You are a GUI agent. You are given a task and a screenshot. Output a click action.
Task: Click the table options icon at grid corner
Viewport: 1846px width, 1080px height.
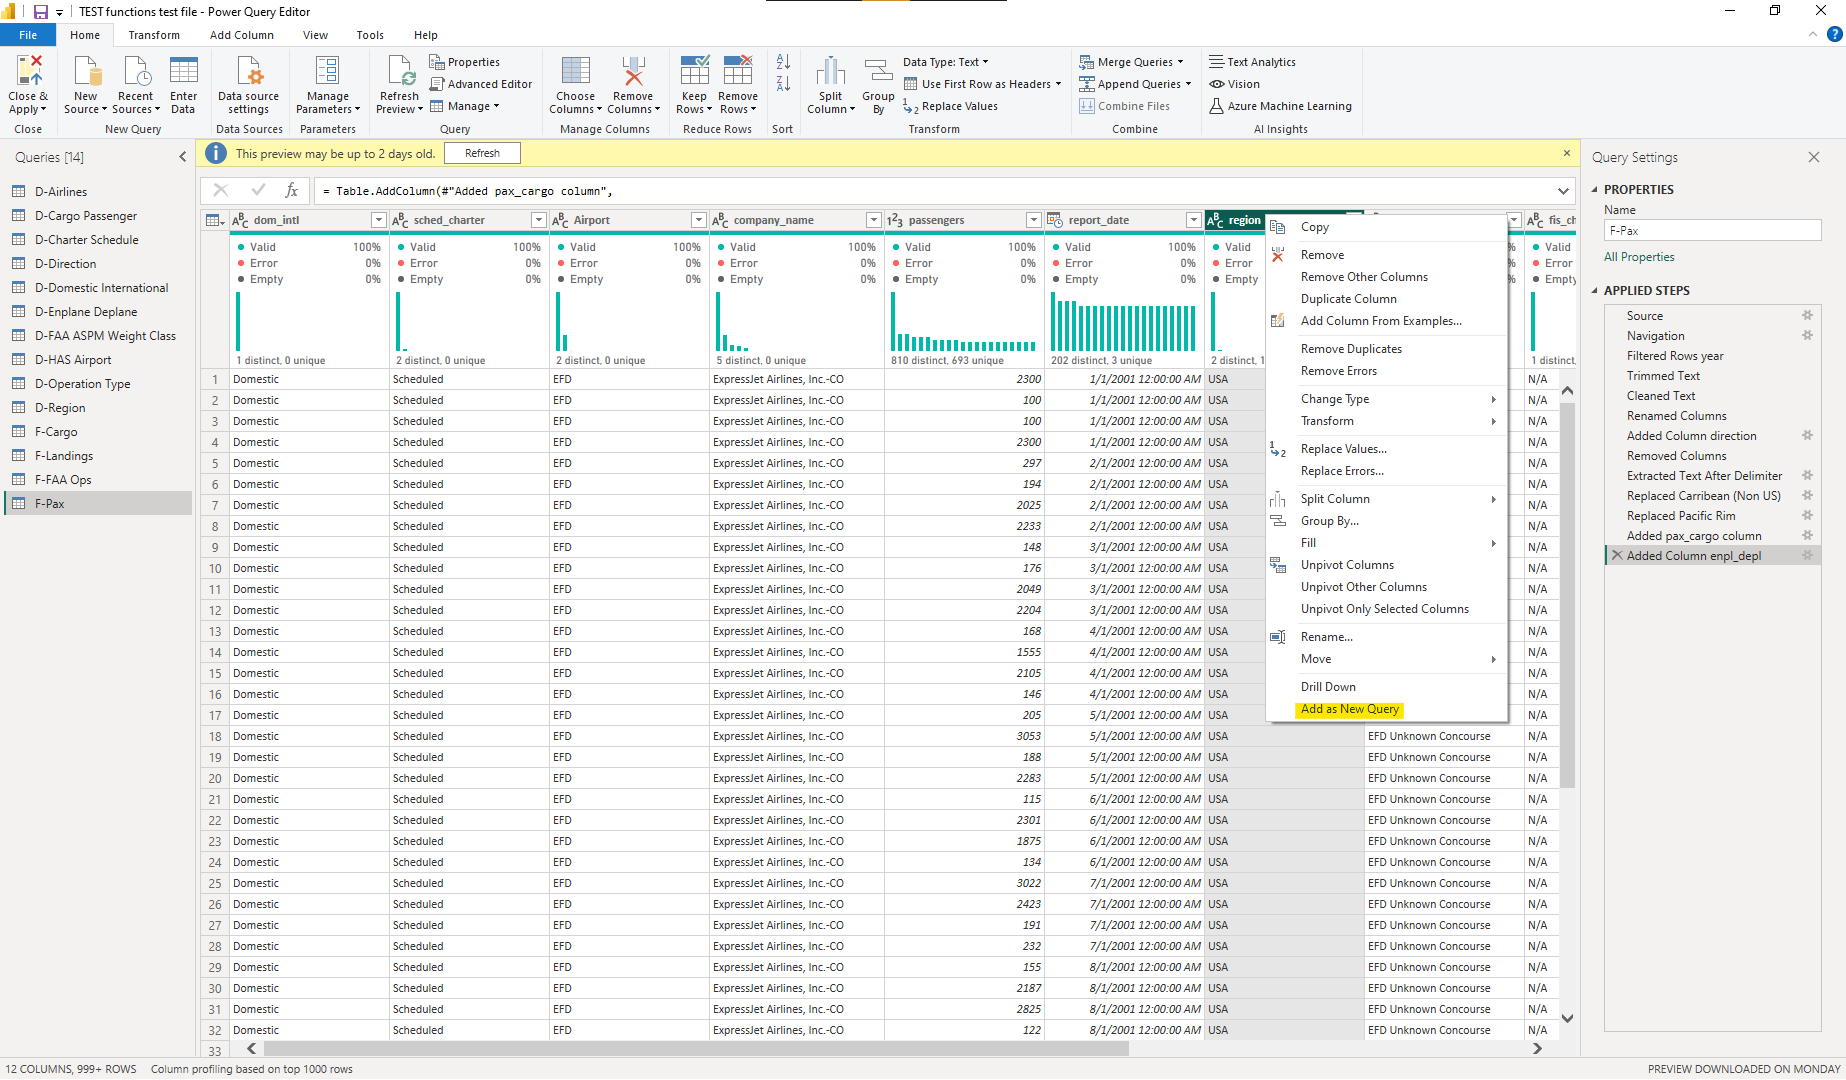tap(214, 220)
